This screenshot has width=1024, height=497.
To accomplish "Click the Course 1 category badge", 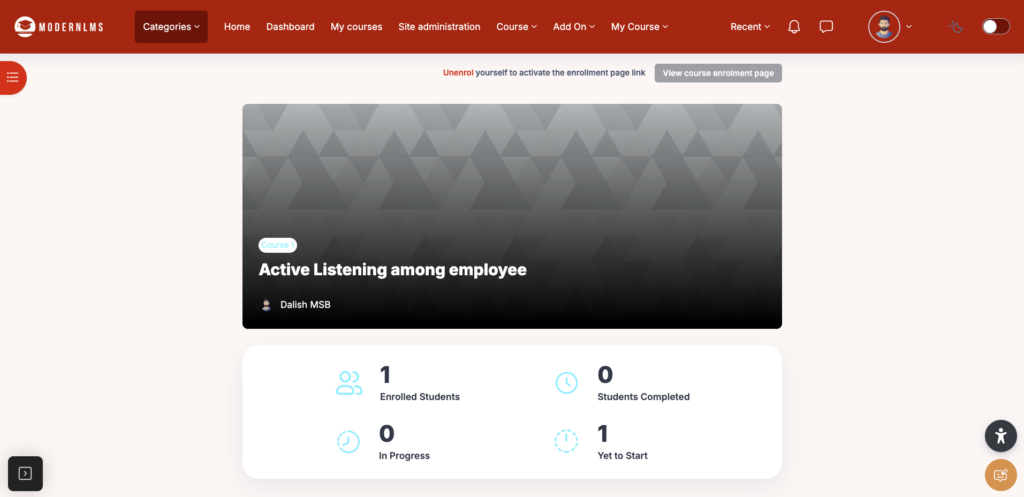I will coord(278,245).
